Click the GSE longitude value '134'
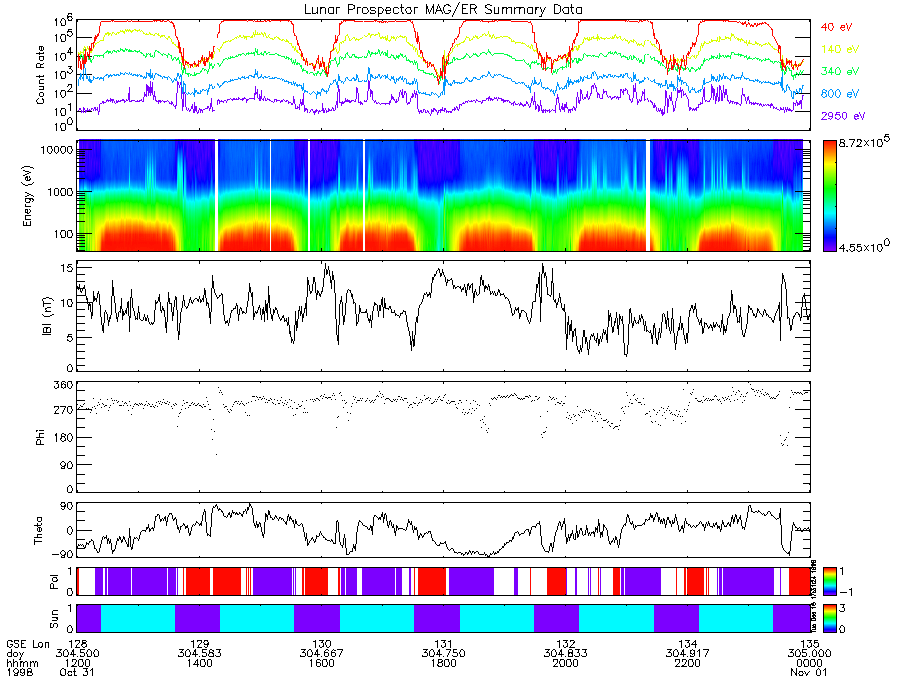 pyautogui.click(x=688, y=644)
